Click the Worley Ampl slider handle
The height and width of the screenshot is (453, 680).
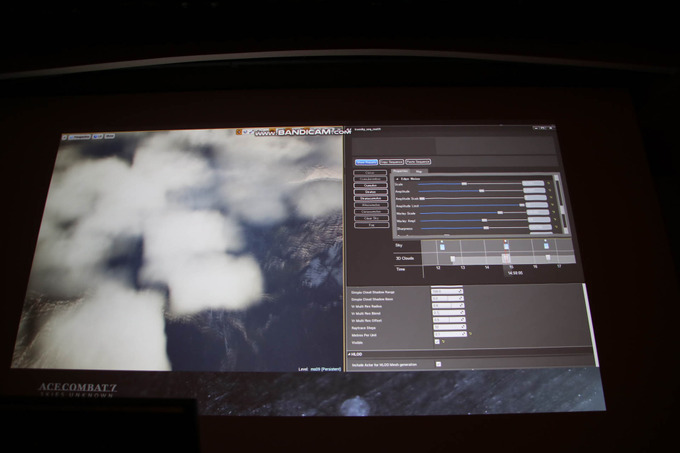pyautogui.click(x=484, y=220)
